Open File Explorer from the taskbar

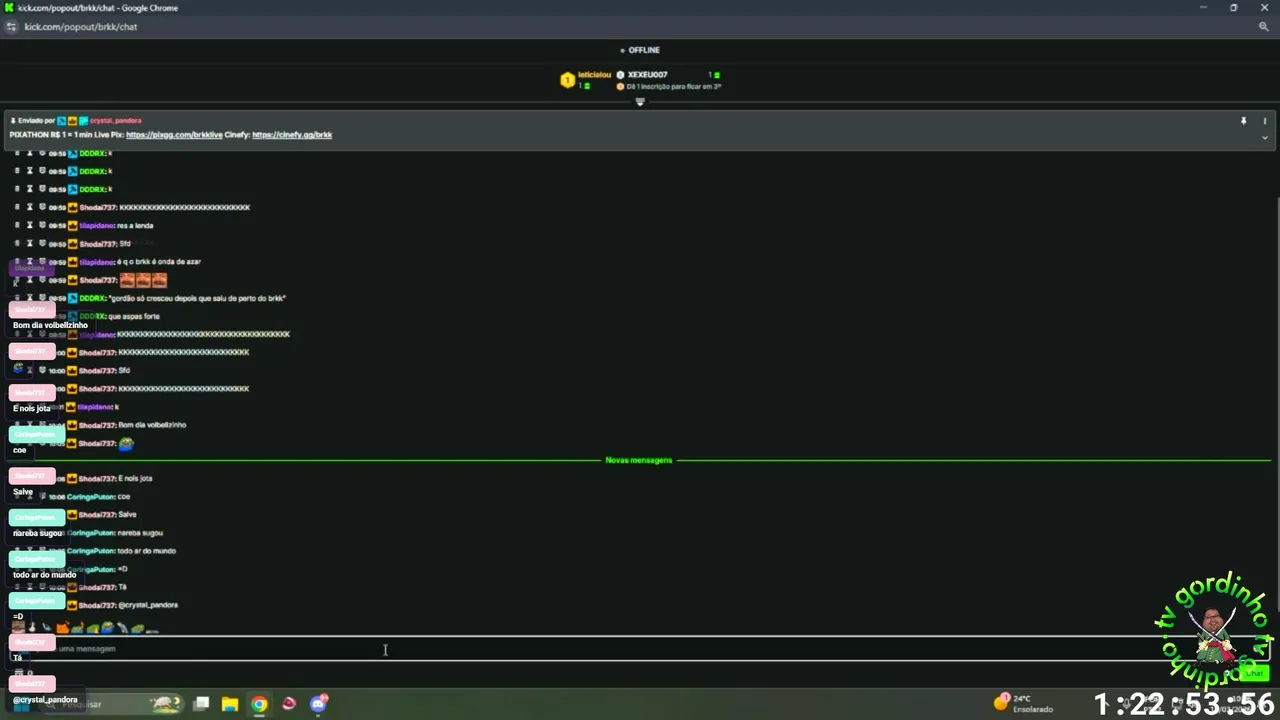tap(229, 704)
